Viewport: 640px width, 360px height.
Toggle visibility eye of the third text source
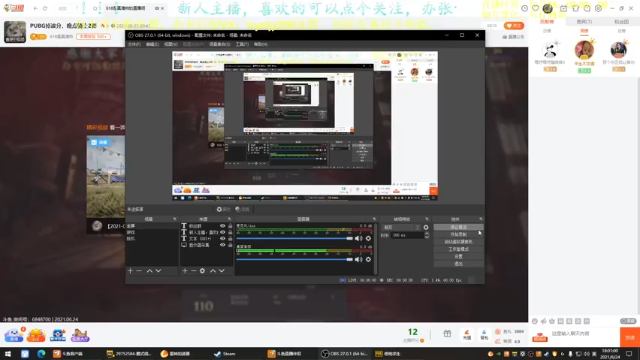coord(222,238)
